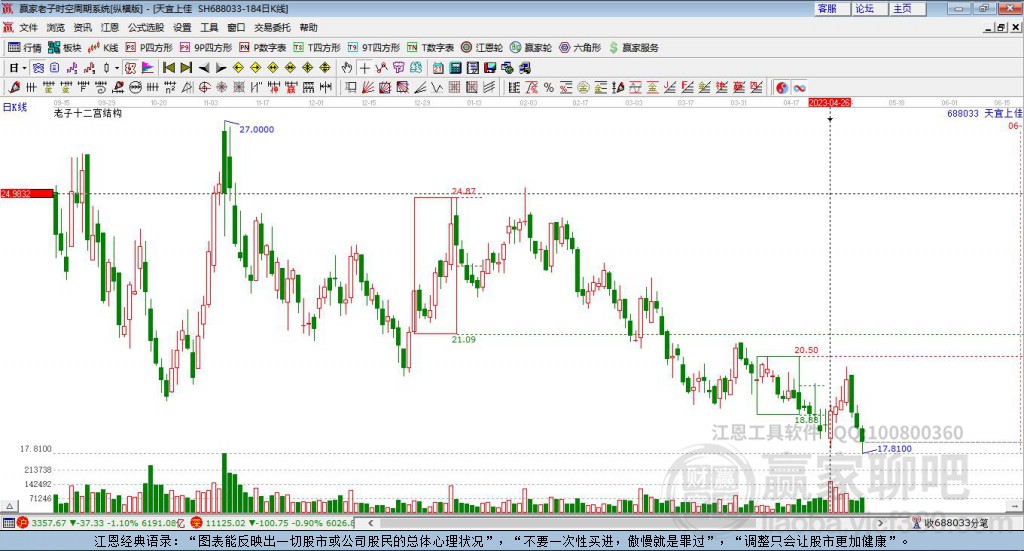1024x551 pixels.
Task: Click the red 24.9832 price tag
Action: tap(27, 194)
